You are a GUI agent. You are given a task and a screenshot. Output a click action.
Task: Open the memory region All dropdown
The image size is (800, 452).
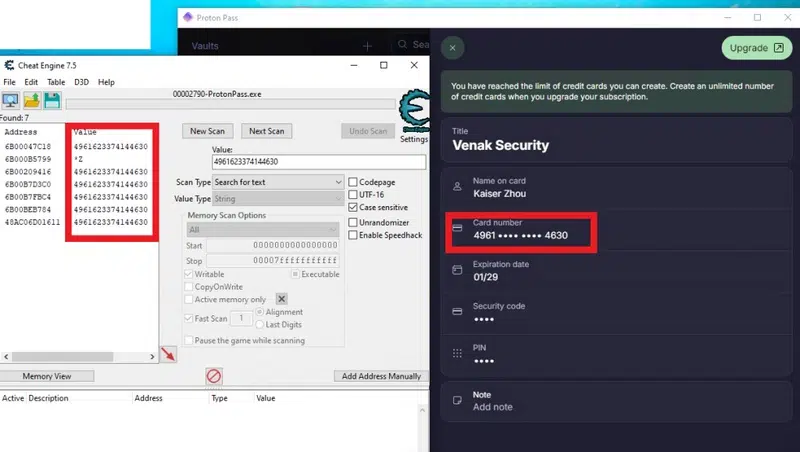coord(263,230)
